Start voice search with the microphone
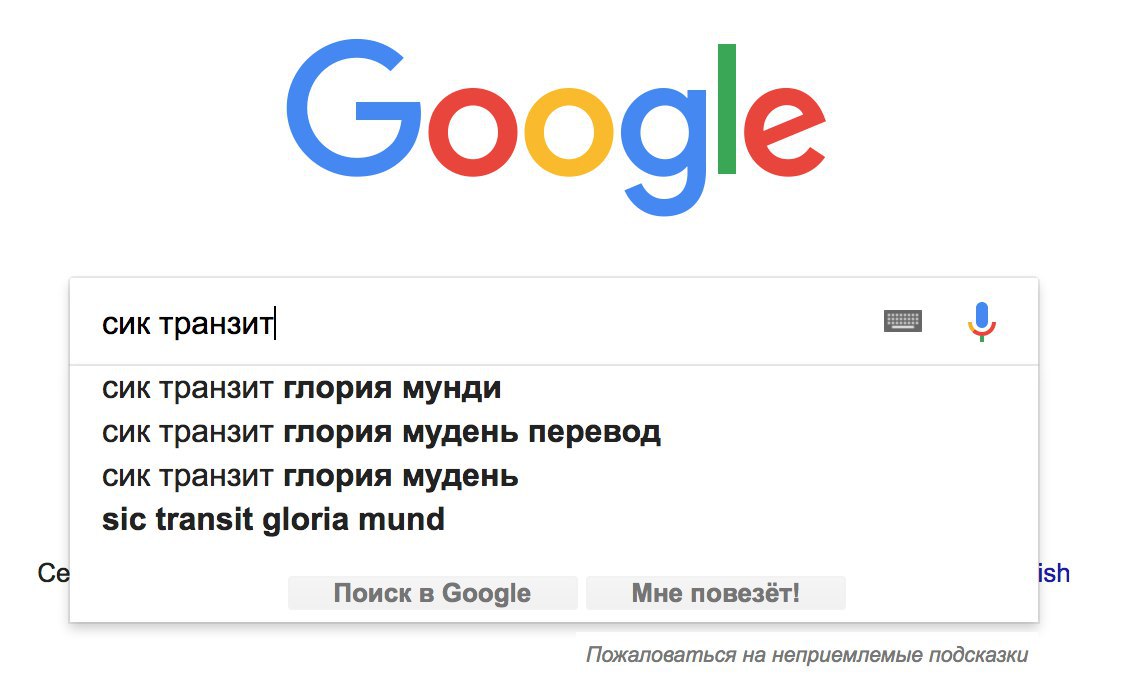Image resolution: width=1132 pixels, height=700 pixels. coord(982,321)
